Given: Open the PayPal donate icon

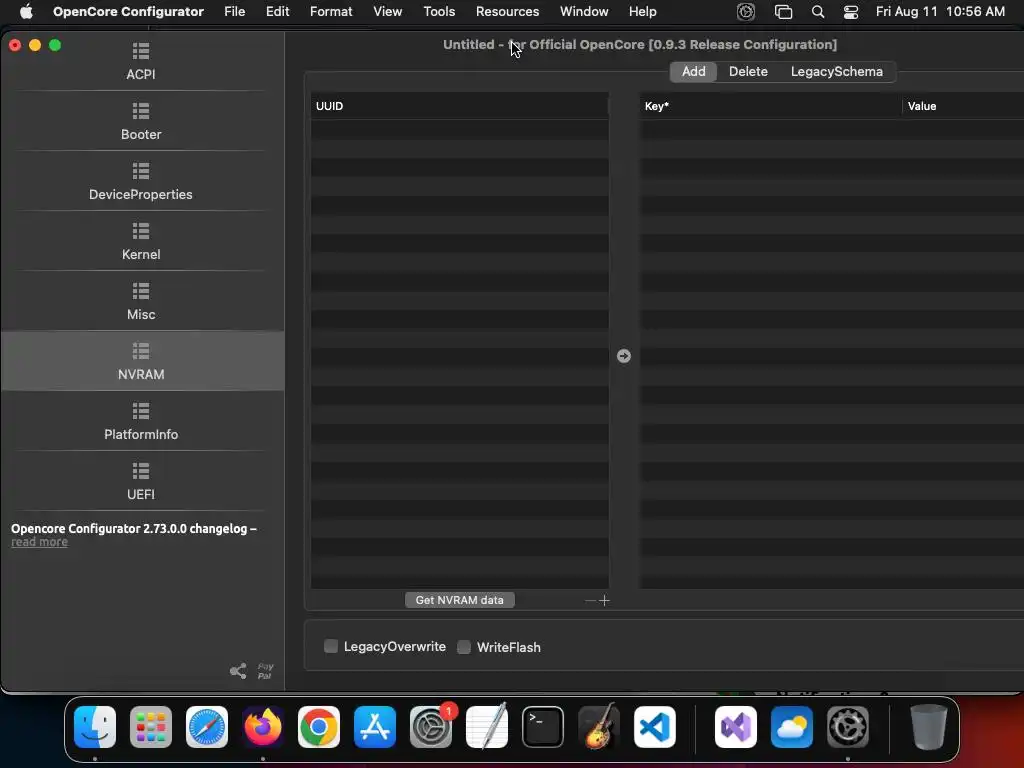Looking at the screenshot, I should point(265,671).
